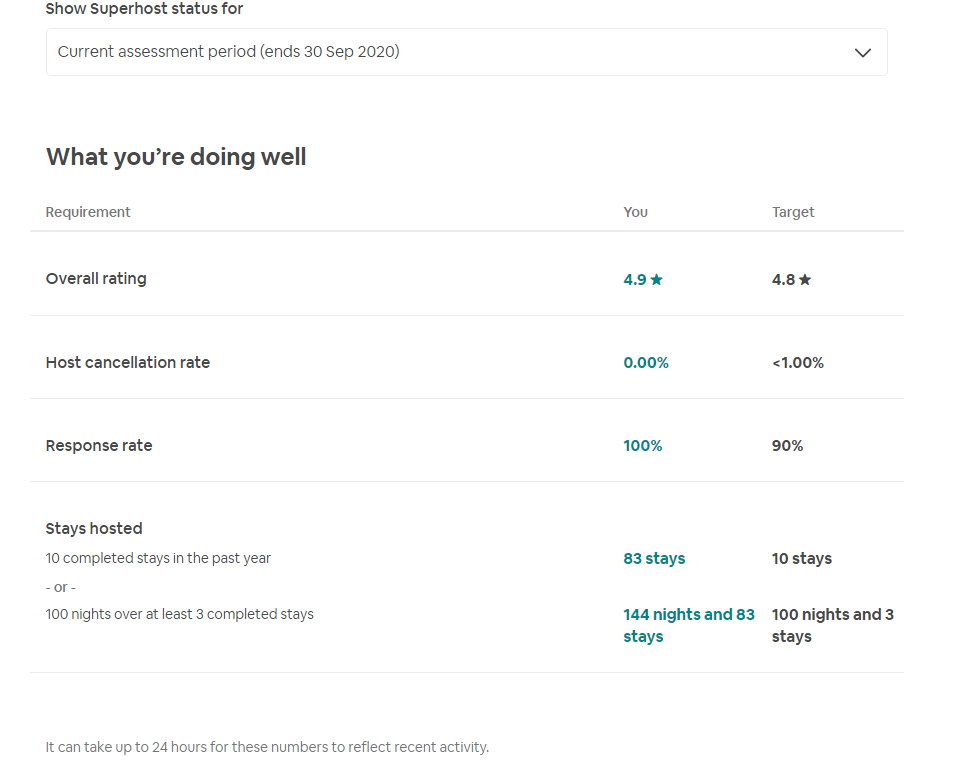Click the chevron arrow of the period selector
Screen dimensions: 959x763
click(863, 53)
